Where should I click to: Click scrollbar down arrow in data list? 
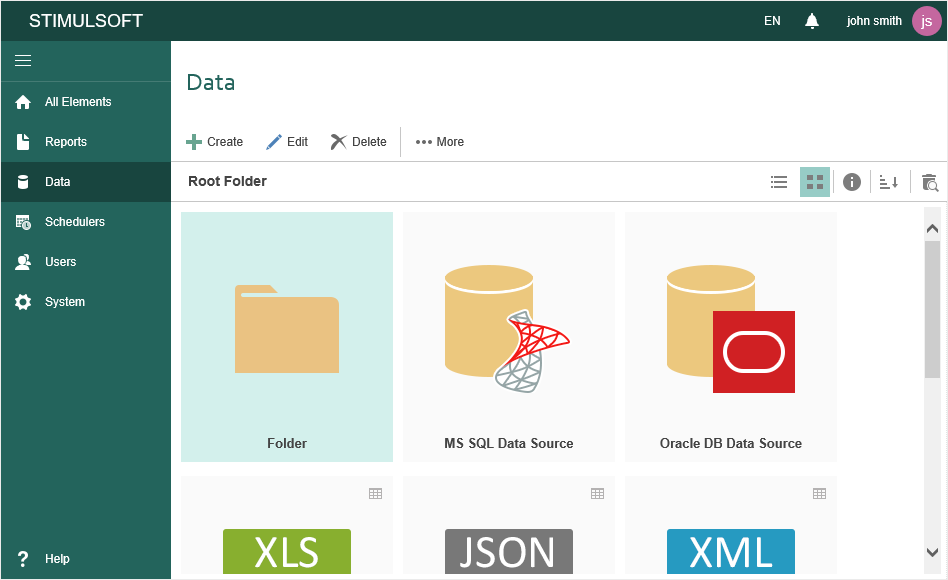tap(932, 552)
